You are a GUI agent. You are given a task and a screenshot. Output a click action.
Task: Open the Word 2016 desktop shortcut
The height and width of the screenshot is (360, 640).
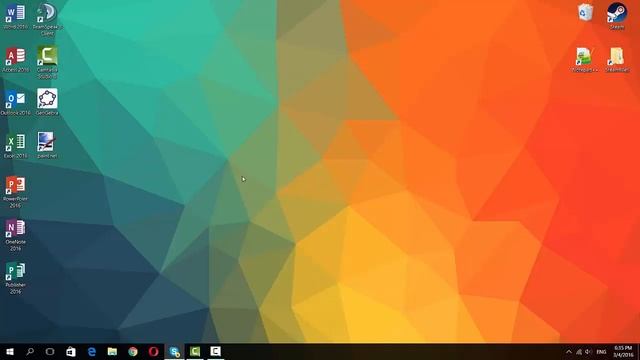16,16
